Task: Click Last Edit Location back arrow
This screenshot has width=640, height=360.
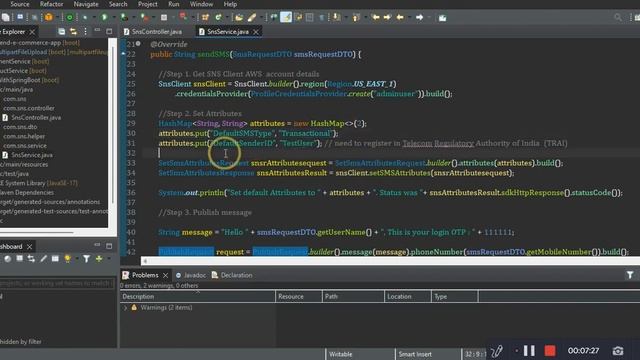Action: coord(376,17)
